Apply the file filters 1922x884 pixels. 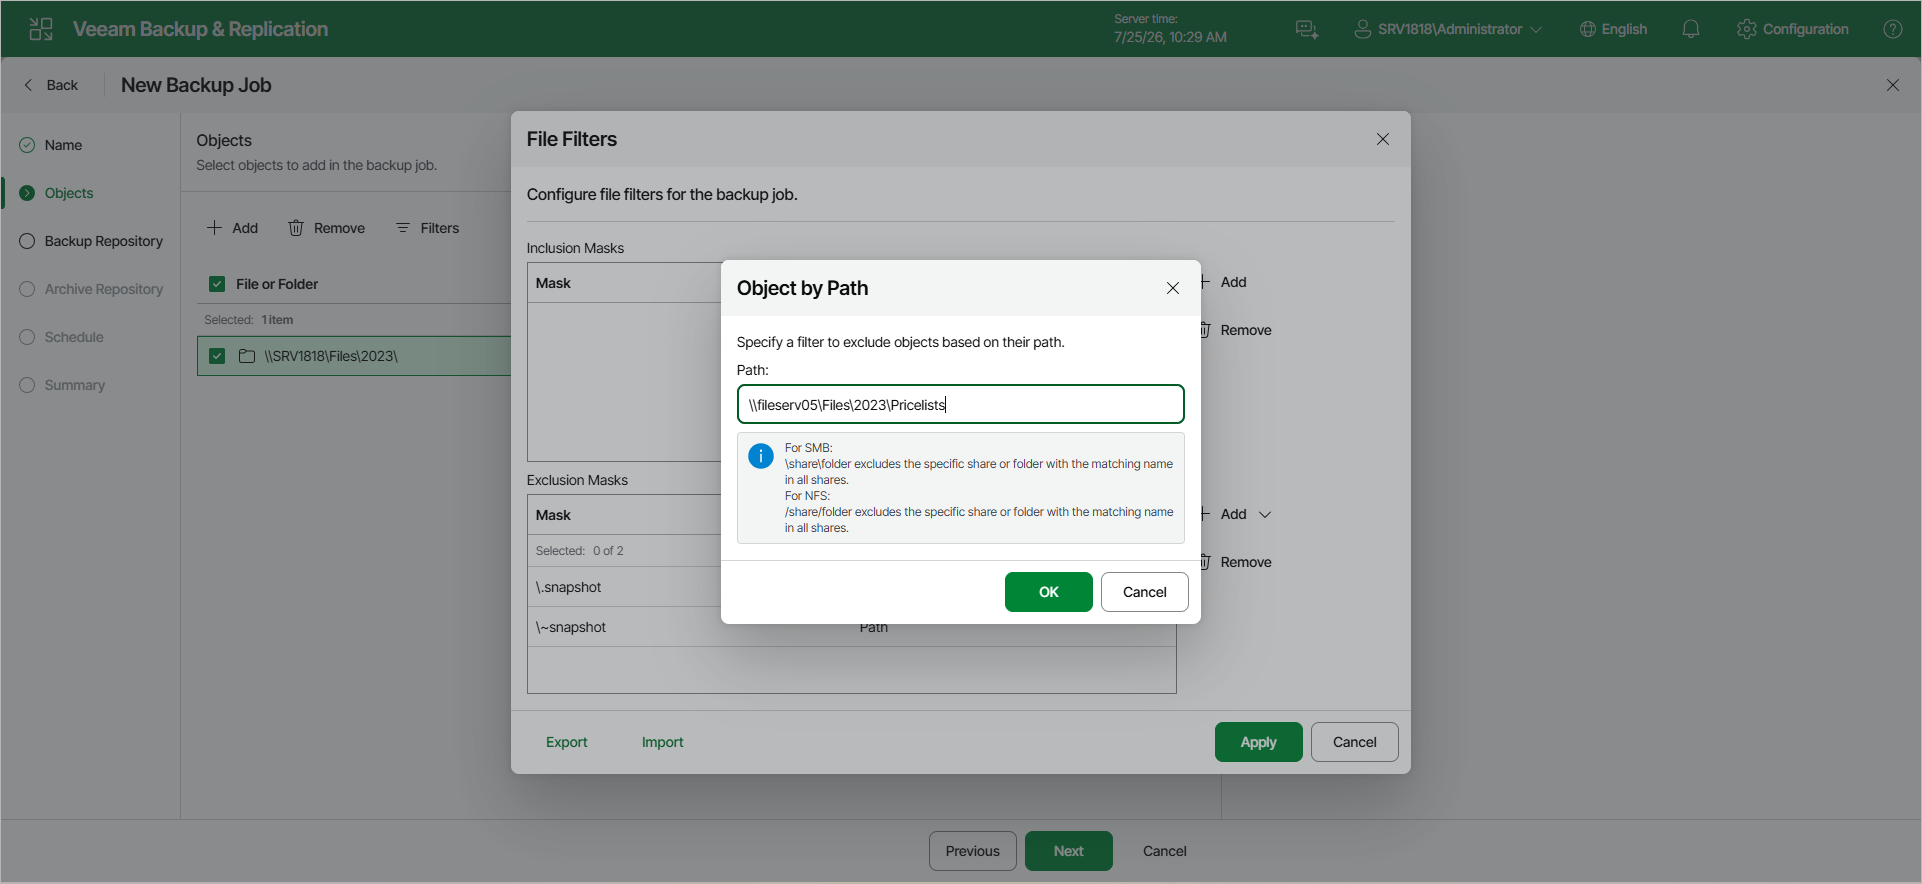click(x=1258, y=742)
